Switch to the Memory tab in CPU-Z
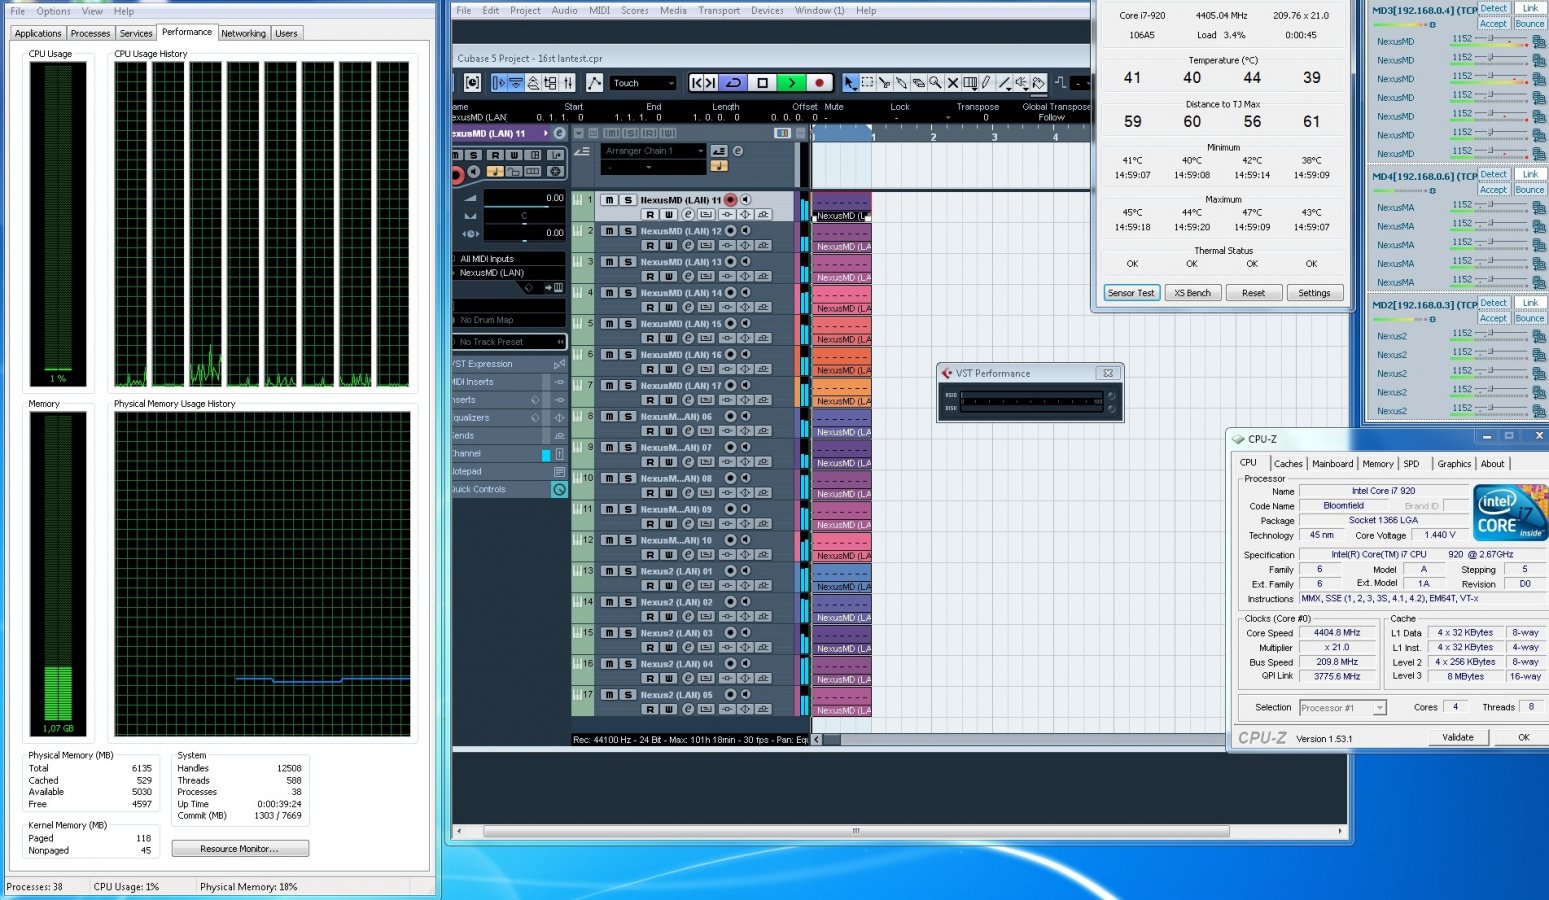1549x900 pixels. tap(1377, 464)
